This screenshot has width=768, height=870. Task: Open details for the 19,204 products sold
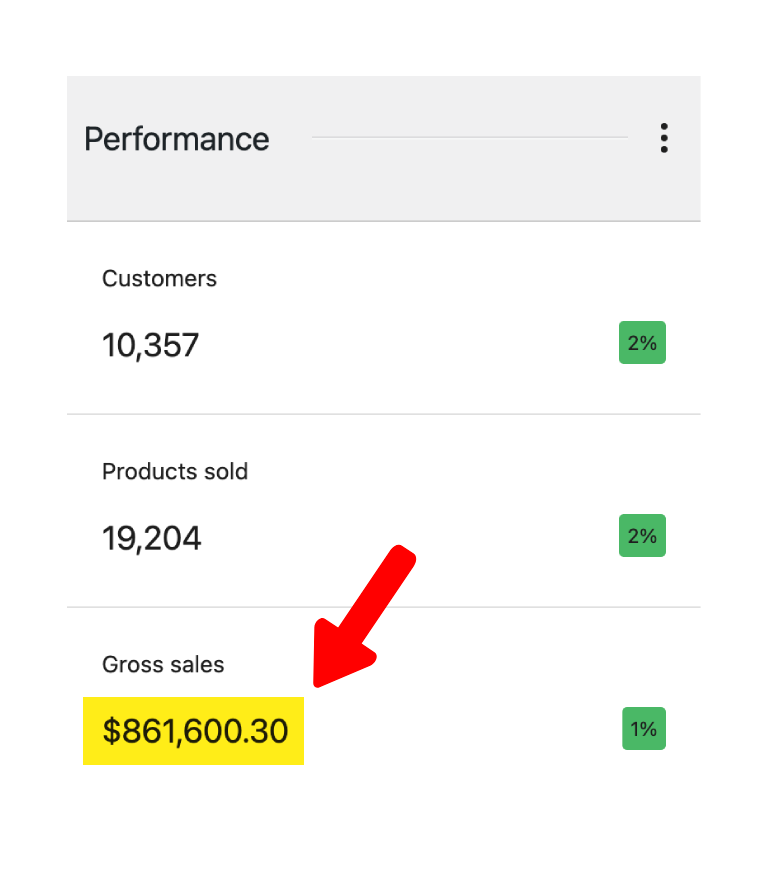(x=150, y=537)
